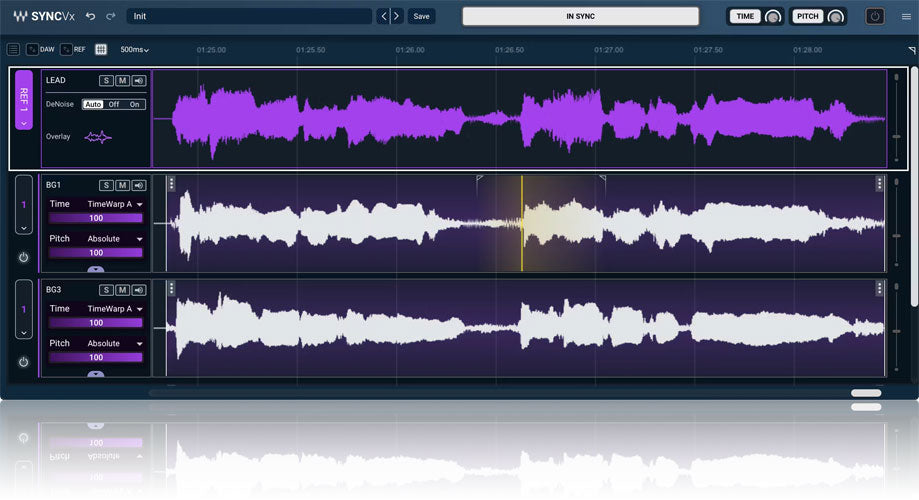The image size is (919, 500).
Task: Toggle the grid view icon
Action: [x=101, y=50]
